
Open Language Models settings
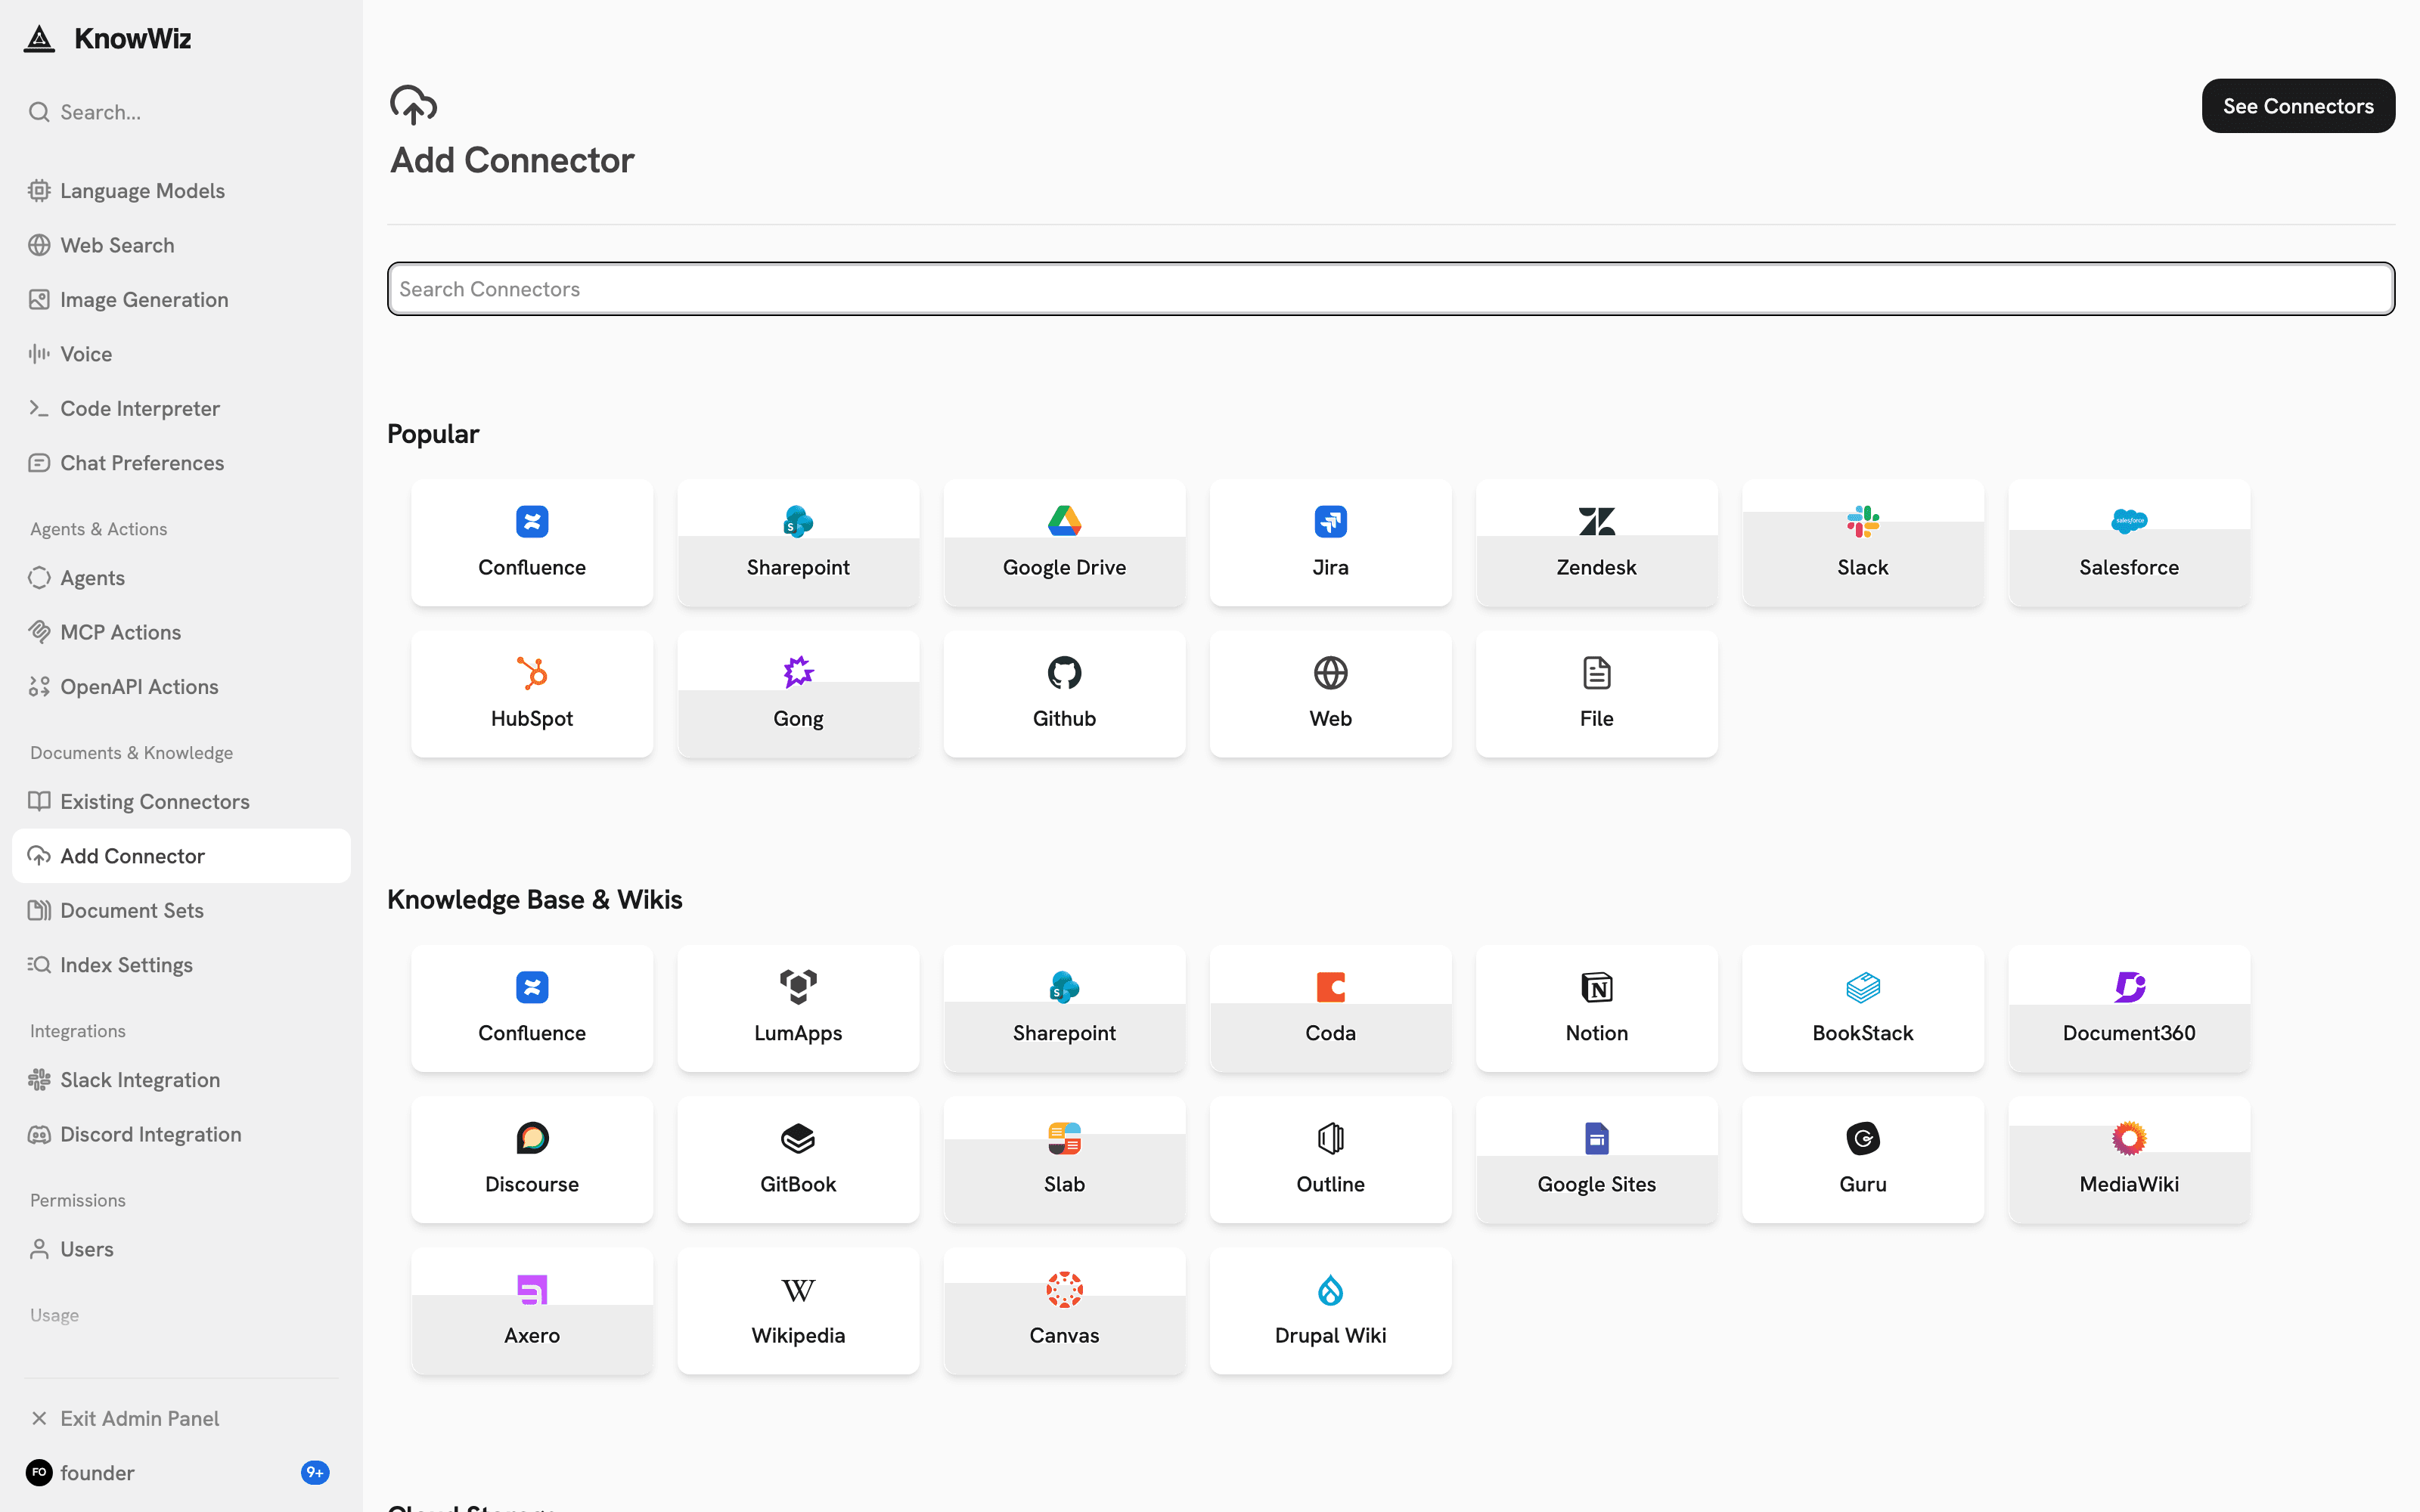181,190
